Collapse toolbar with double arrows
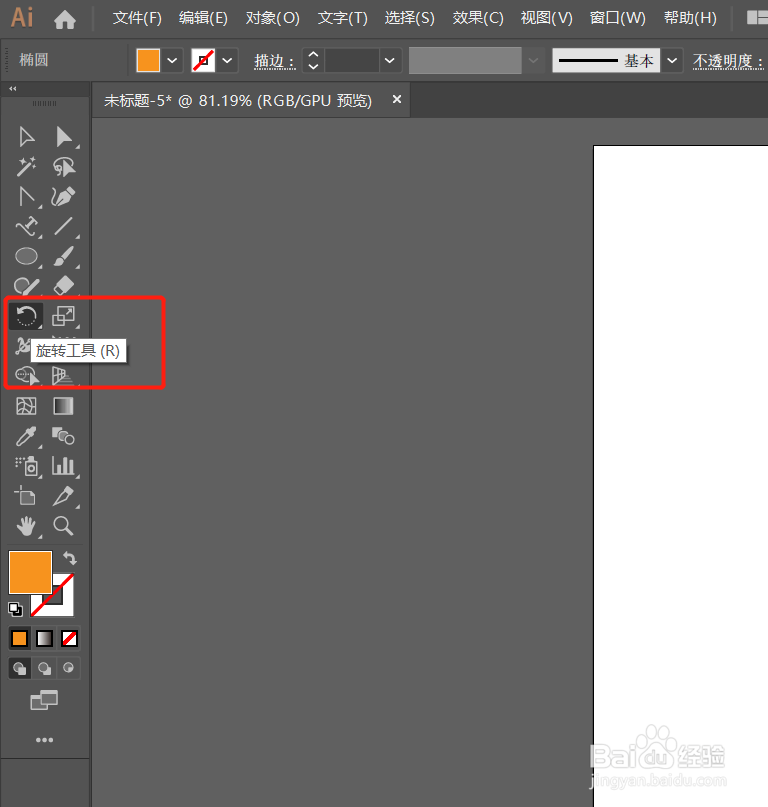Image resolution: width=768 pixels, height=807 pixels. click(x=13, y=89)
